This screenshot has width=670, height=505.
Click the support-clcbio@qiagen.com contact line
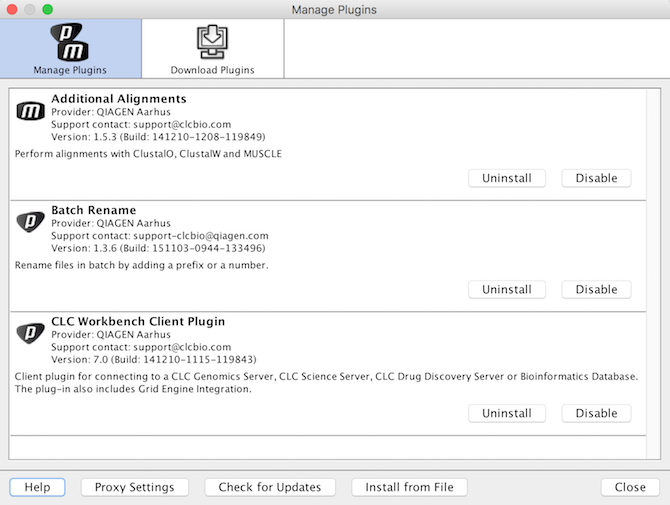pyautogui.click(x=160, y=236)
